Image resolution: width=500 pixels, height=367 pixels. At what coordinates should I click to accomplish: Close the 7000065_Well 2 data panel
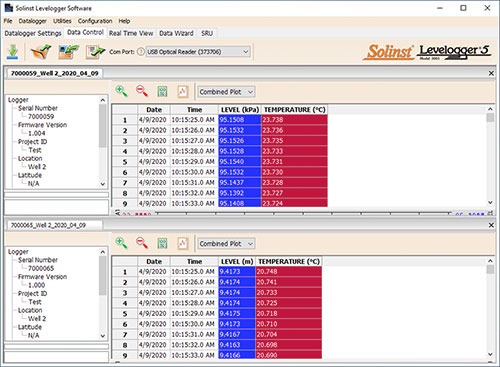click(491, 225)
